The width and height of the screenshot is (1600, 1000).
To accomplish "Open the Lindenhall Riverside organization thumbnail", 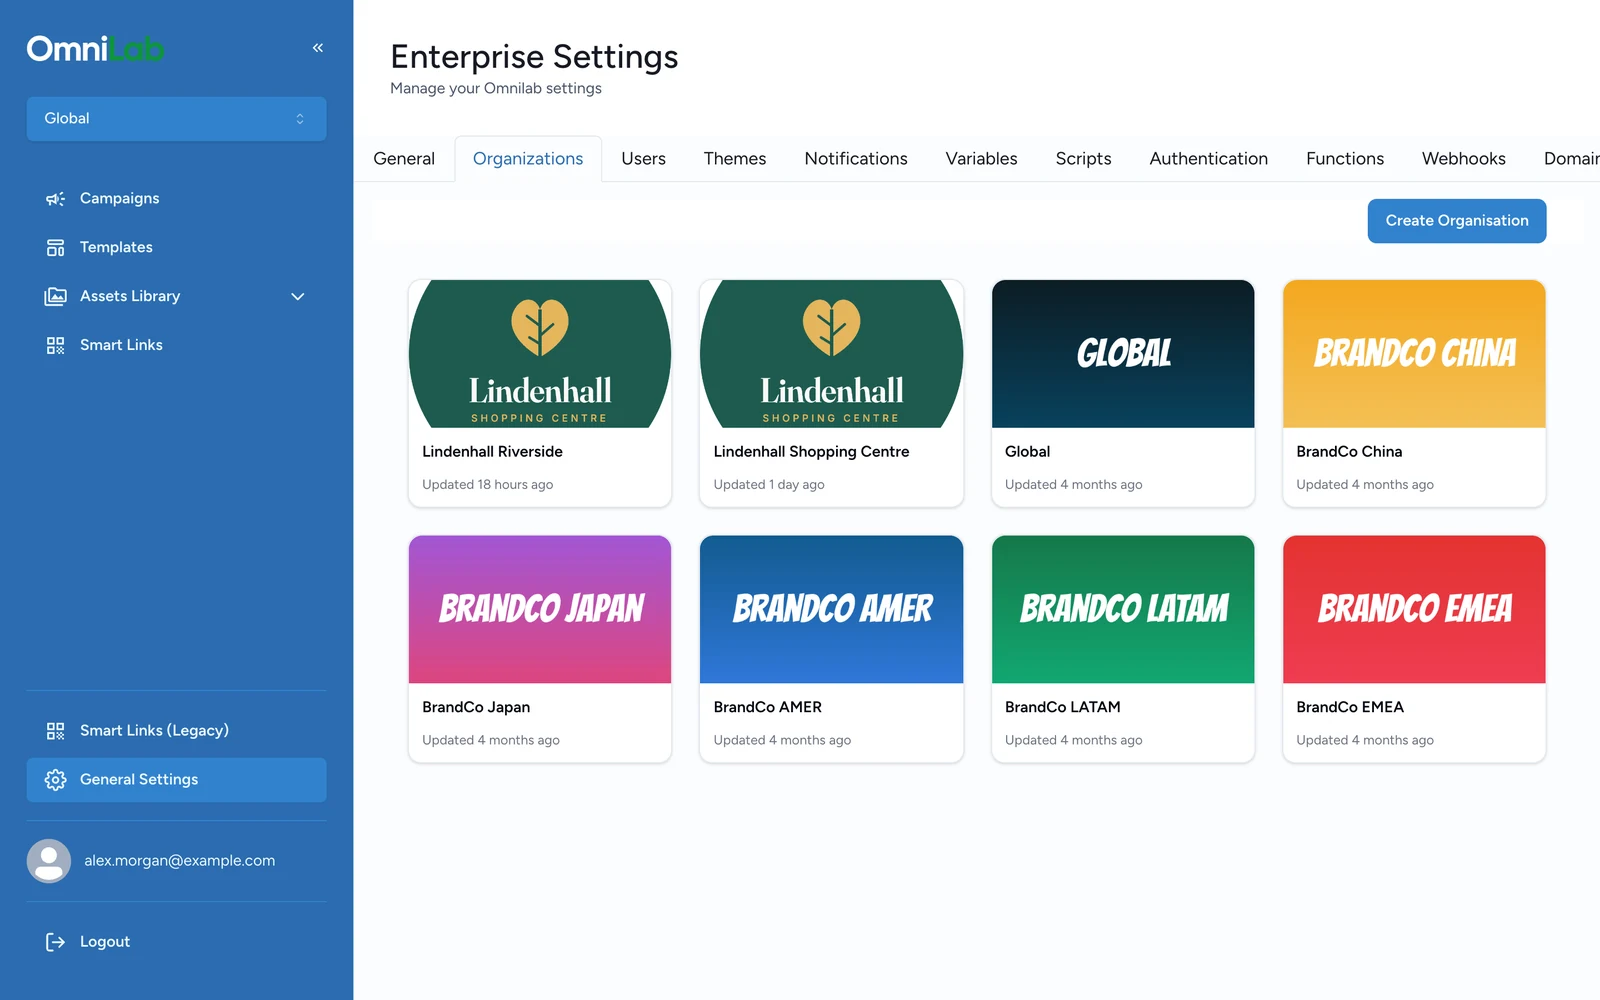I will (540, 354).
